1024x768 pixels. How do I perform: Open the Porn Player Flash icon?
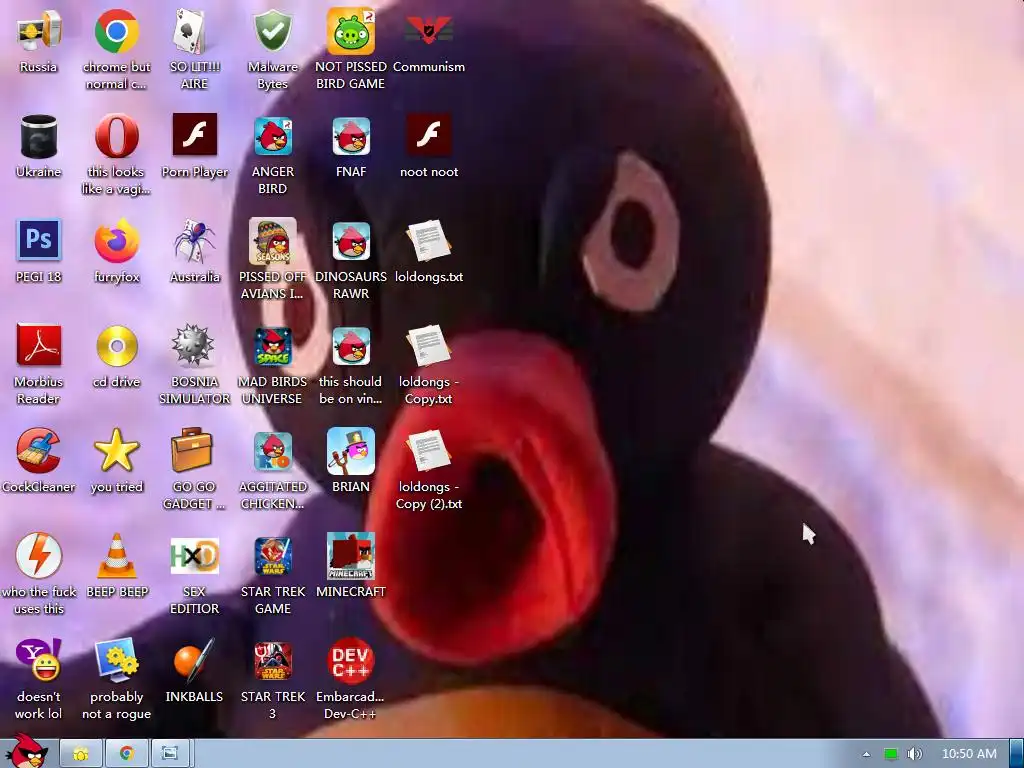point(194,135)
